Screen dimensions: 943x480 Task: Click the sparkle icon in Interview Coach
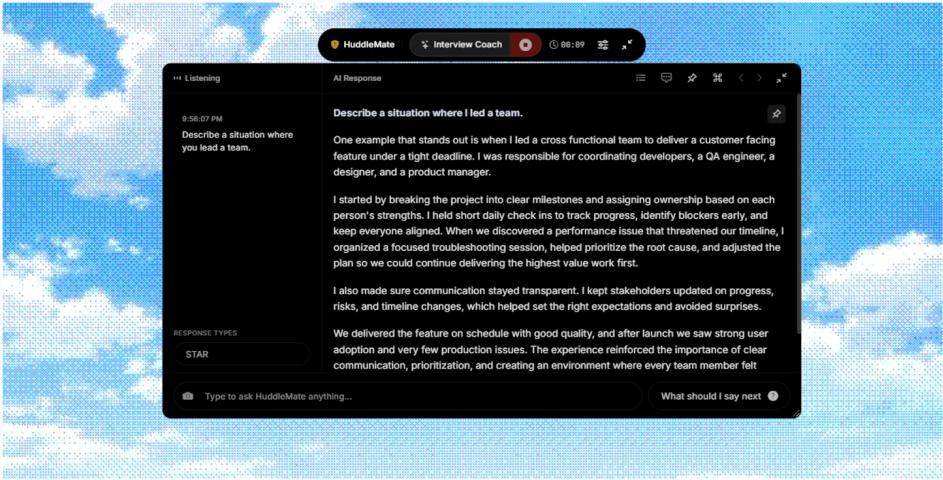tap(425, 45)
